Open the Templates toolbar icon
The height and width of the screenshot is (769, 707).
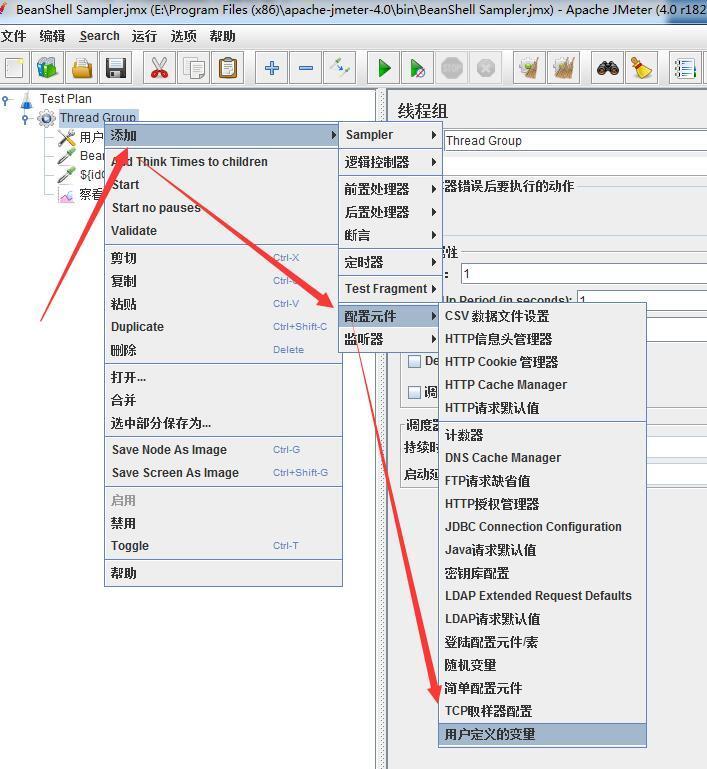(47, 68)
